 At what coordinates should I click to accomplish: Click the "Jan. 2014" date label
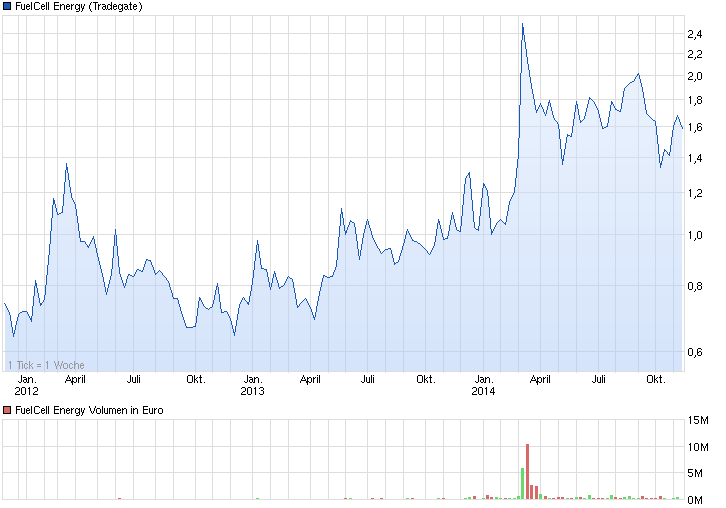pos(483,385)
